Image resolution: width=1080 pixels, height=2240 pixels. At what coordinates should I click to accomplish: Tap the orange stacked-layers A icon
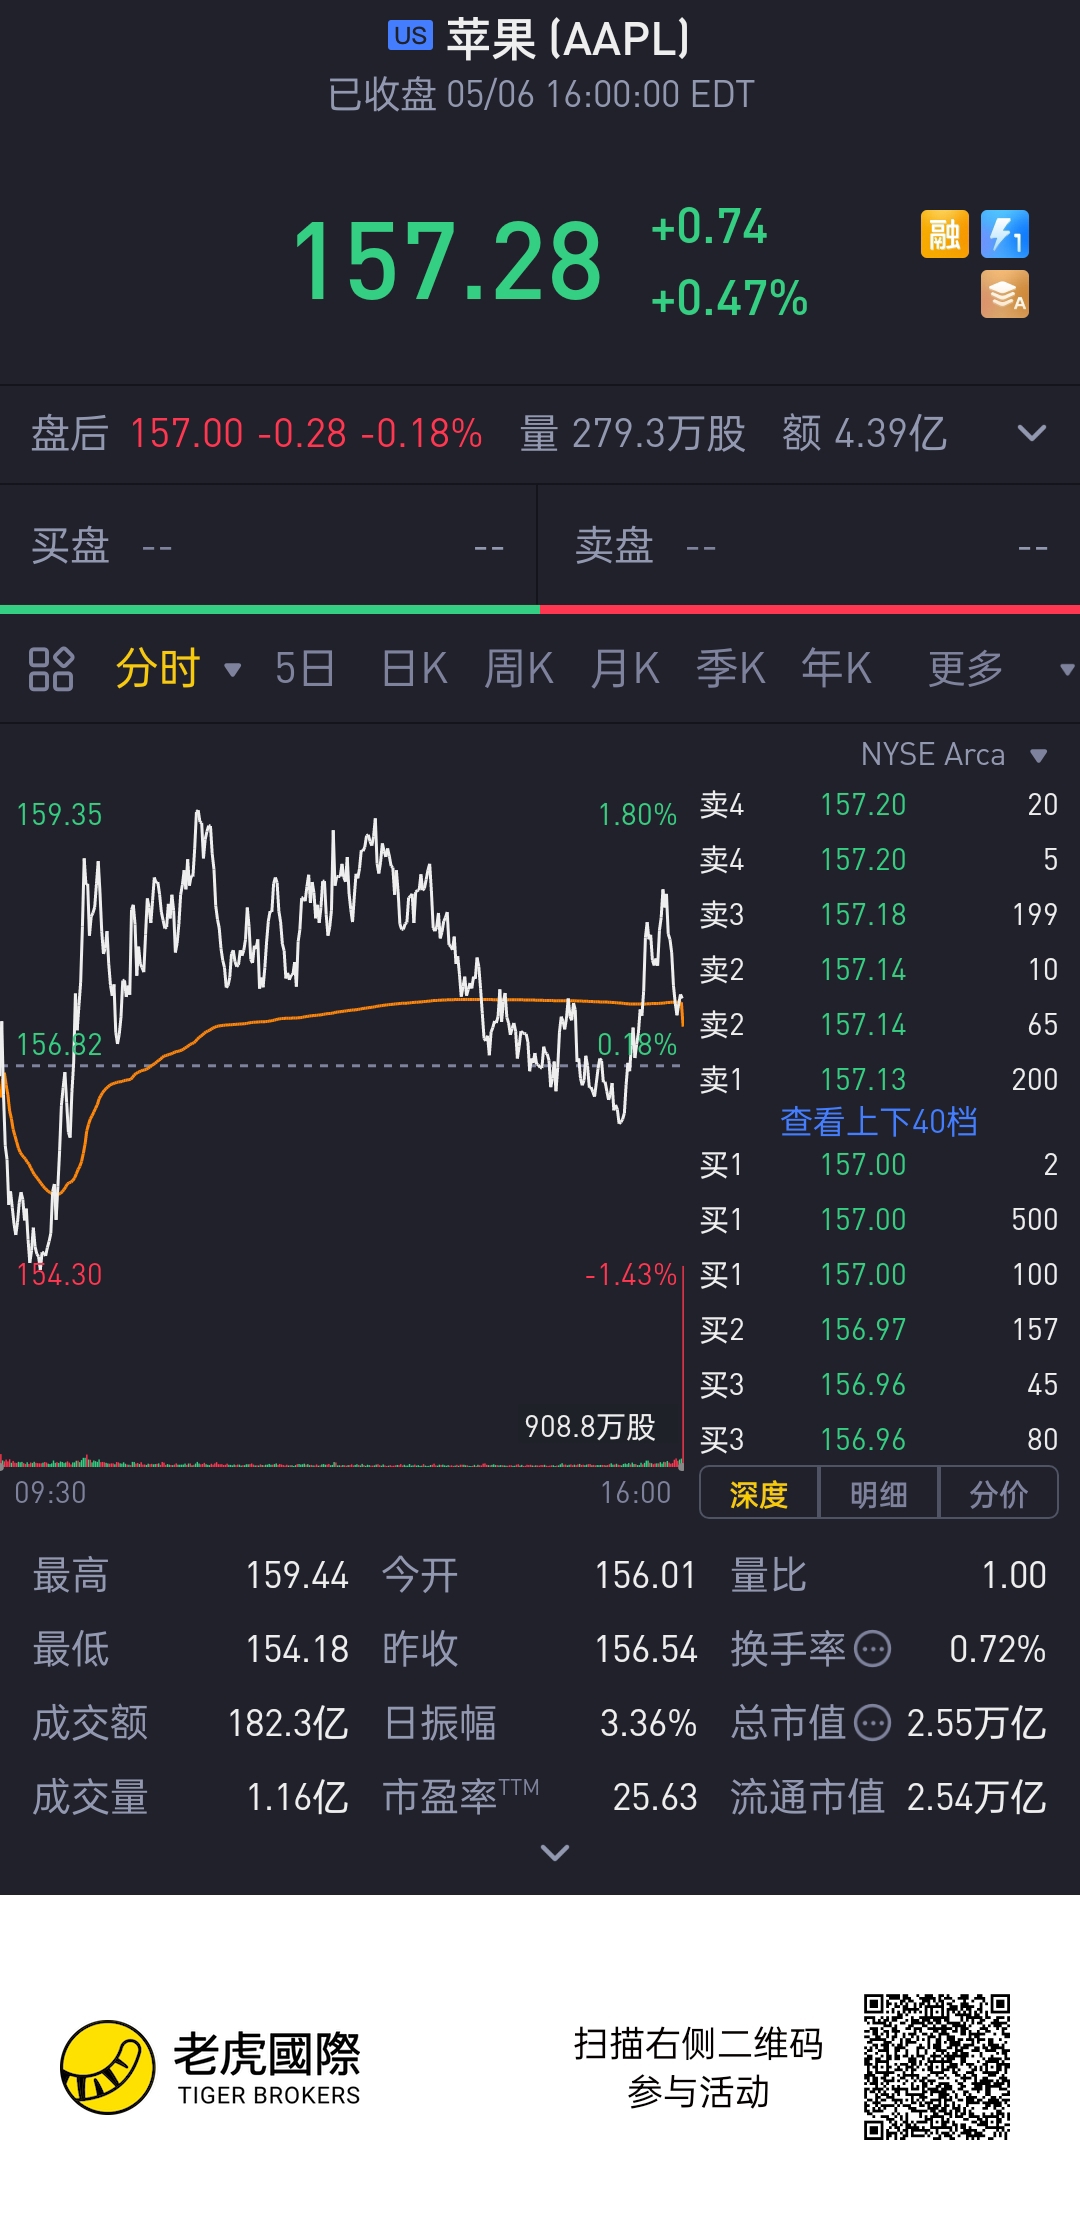click(x=1005, y=295)
